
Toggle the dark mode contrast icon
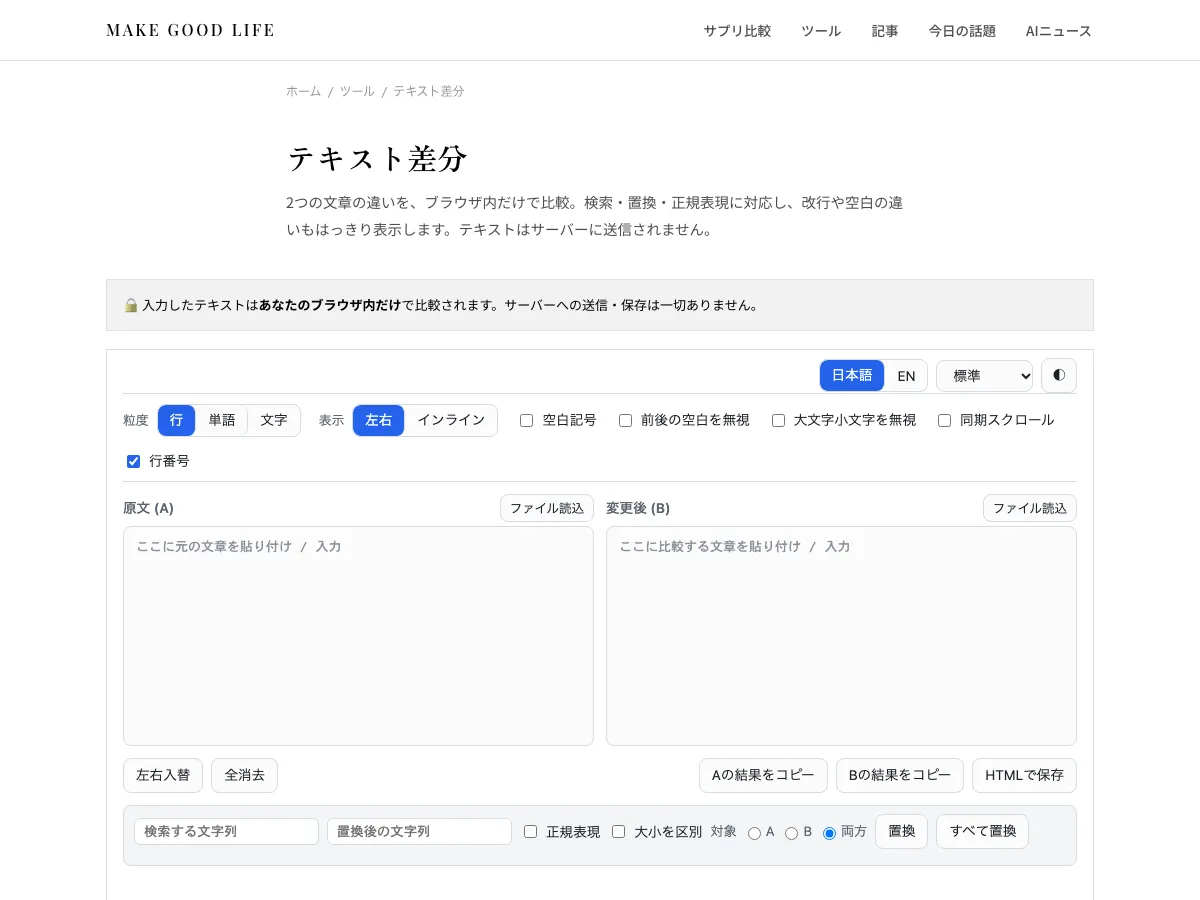[x=1059, y=375]
